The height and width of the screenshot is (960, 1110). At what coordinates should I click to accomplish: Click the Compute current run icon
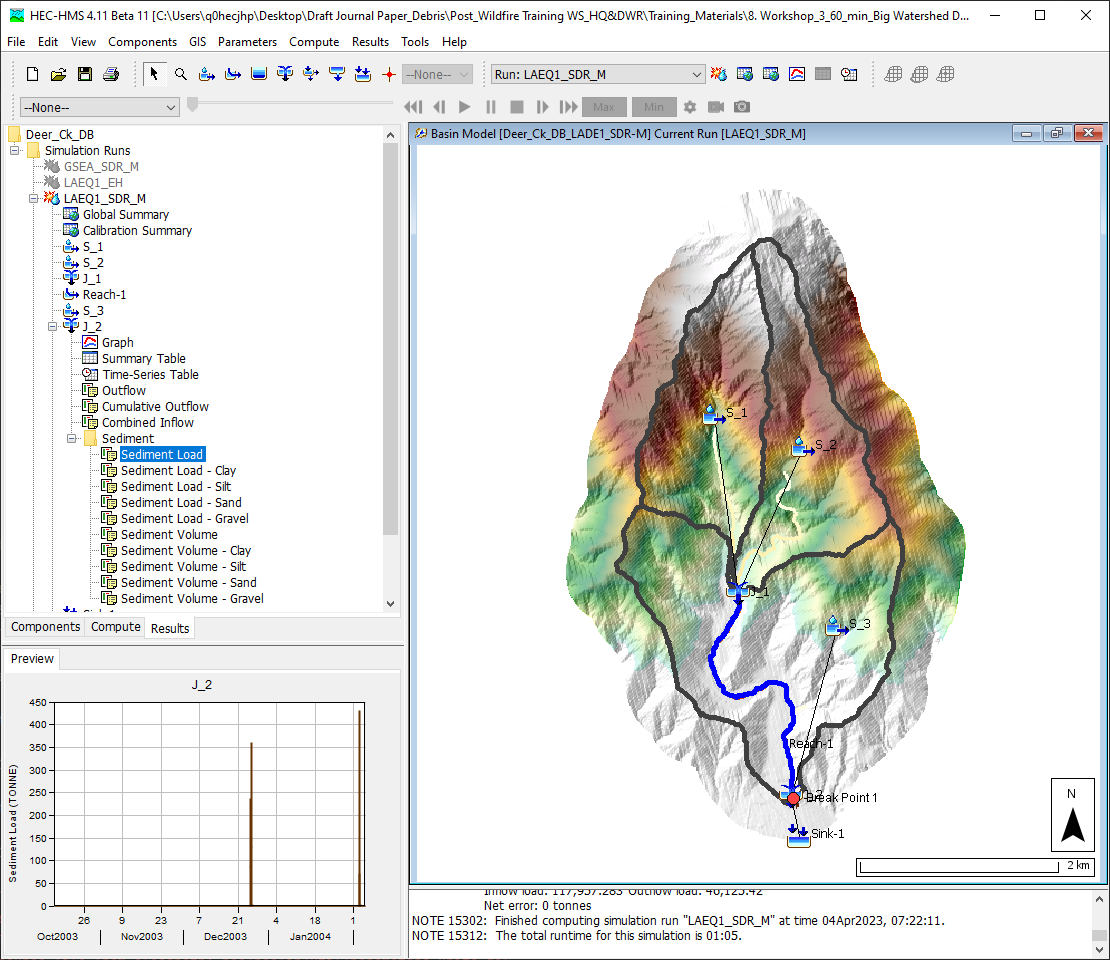(719, 74)
